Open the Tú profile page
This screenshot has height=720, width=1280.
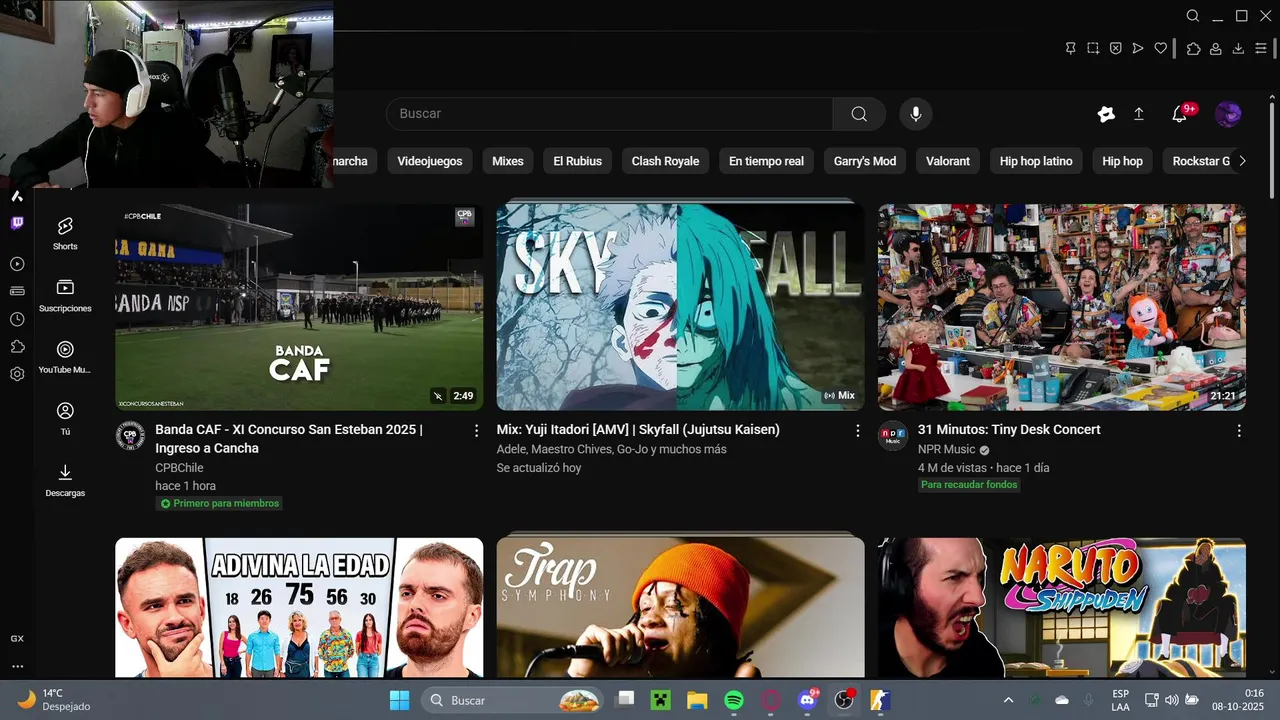click(x=65, y=418)
